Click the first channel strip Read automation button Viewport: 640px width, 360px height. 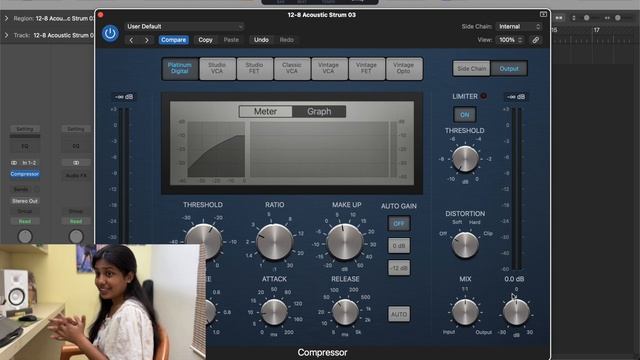(25, 221)
